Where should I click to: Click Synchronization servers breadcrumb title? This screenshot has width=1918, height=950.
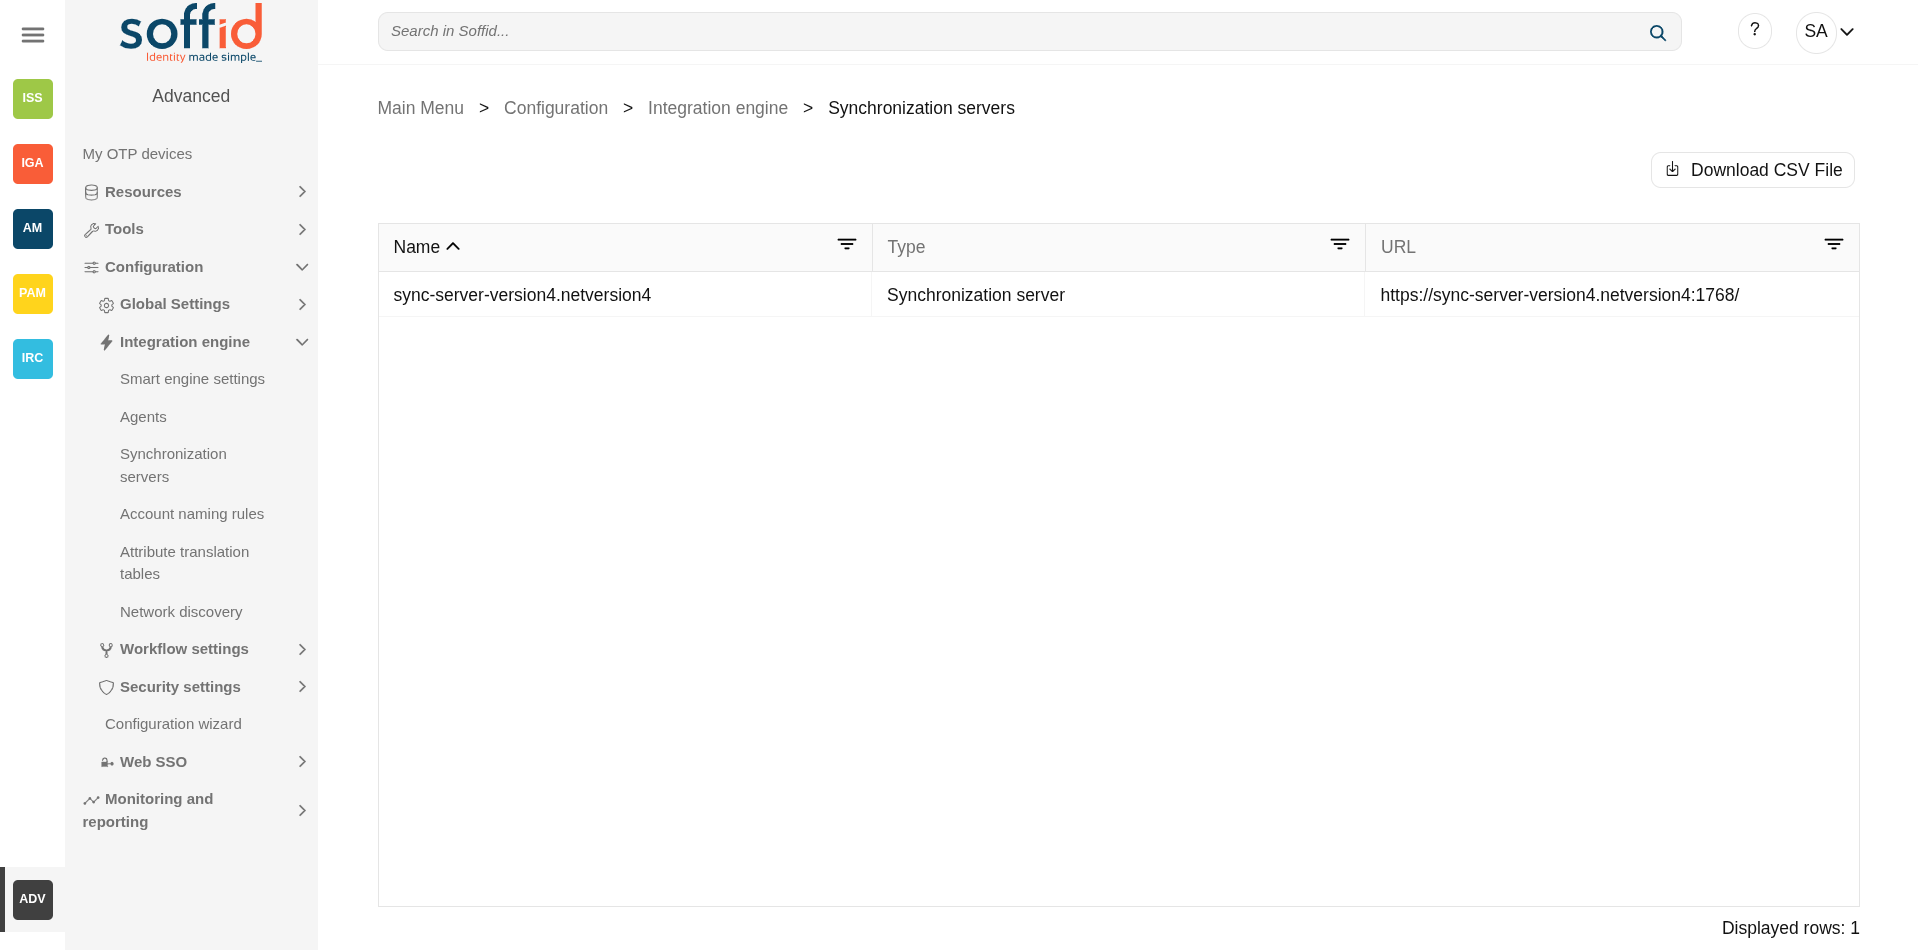click(x=921, y=108)
